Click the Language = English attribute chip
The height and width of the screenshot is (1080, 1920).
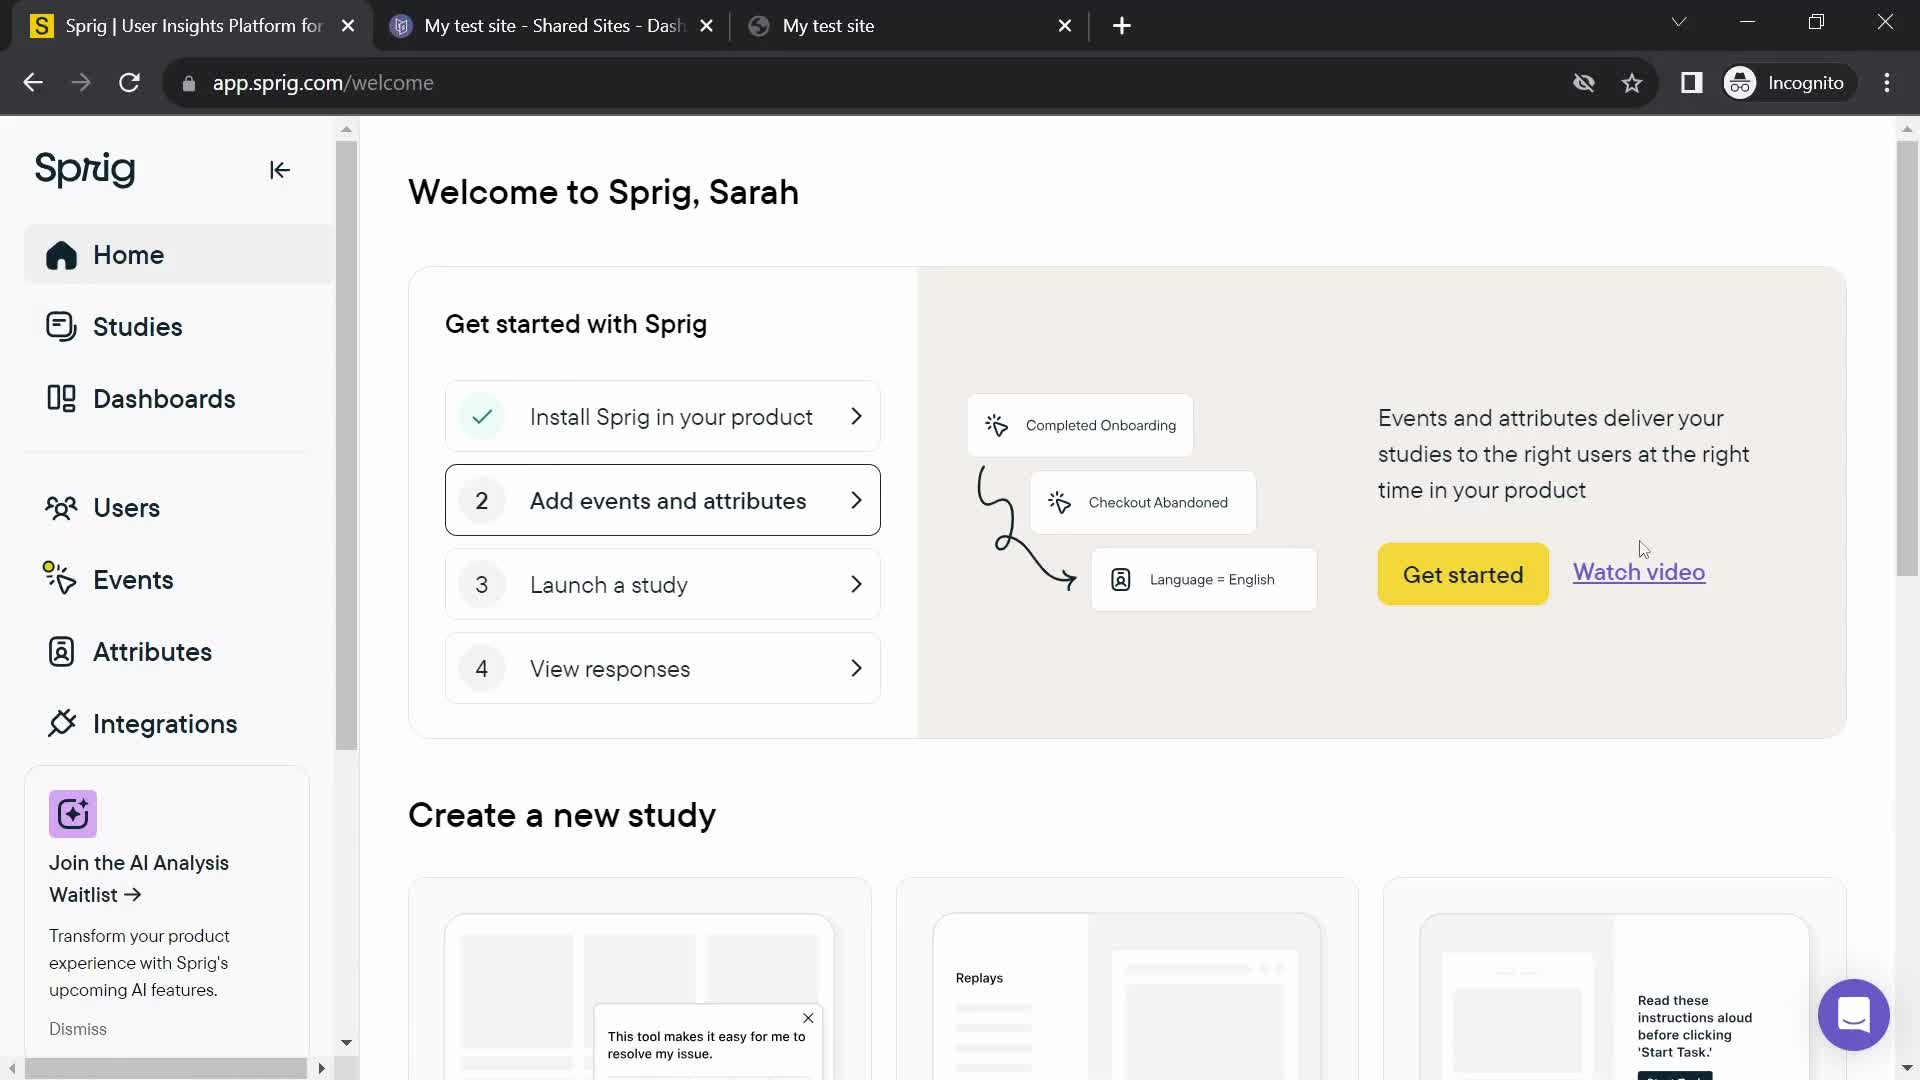click(x=1204, y=580)
